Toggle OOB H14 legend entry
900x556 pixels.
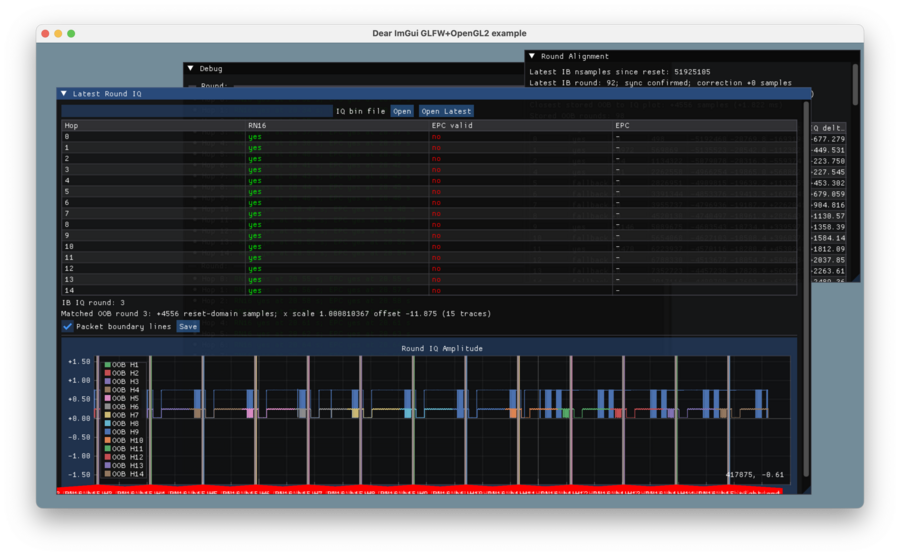123,475
